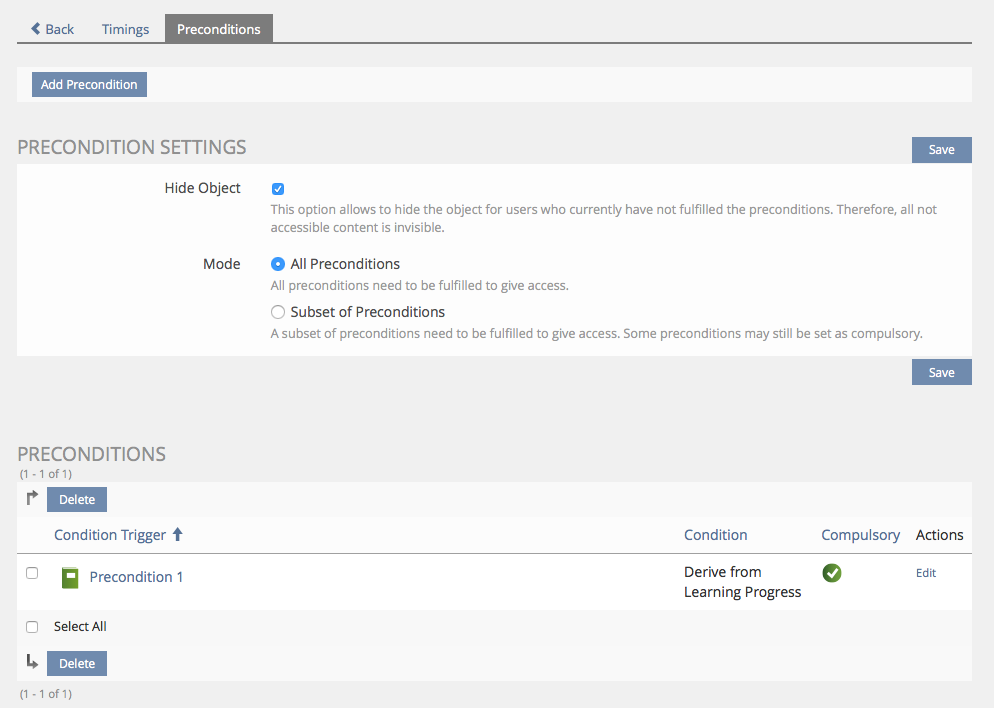Image resolution: width=994 pixels, height=708 pixels.
Task: Click the Back chevron arrow icon
Action: pos(36,29)
